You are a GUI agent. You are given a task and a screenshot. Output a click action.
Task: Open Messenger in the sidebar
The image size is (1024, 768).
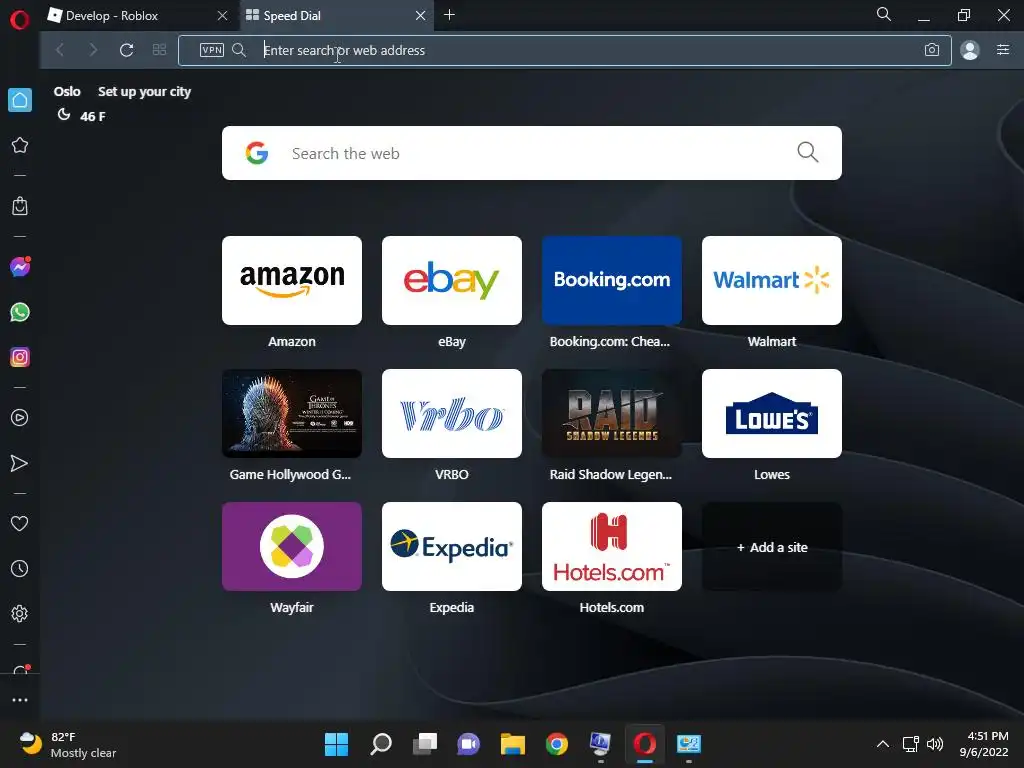pos(20,266)
